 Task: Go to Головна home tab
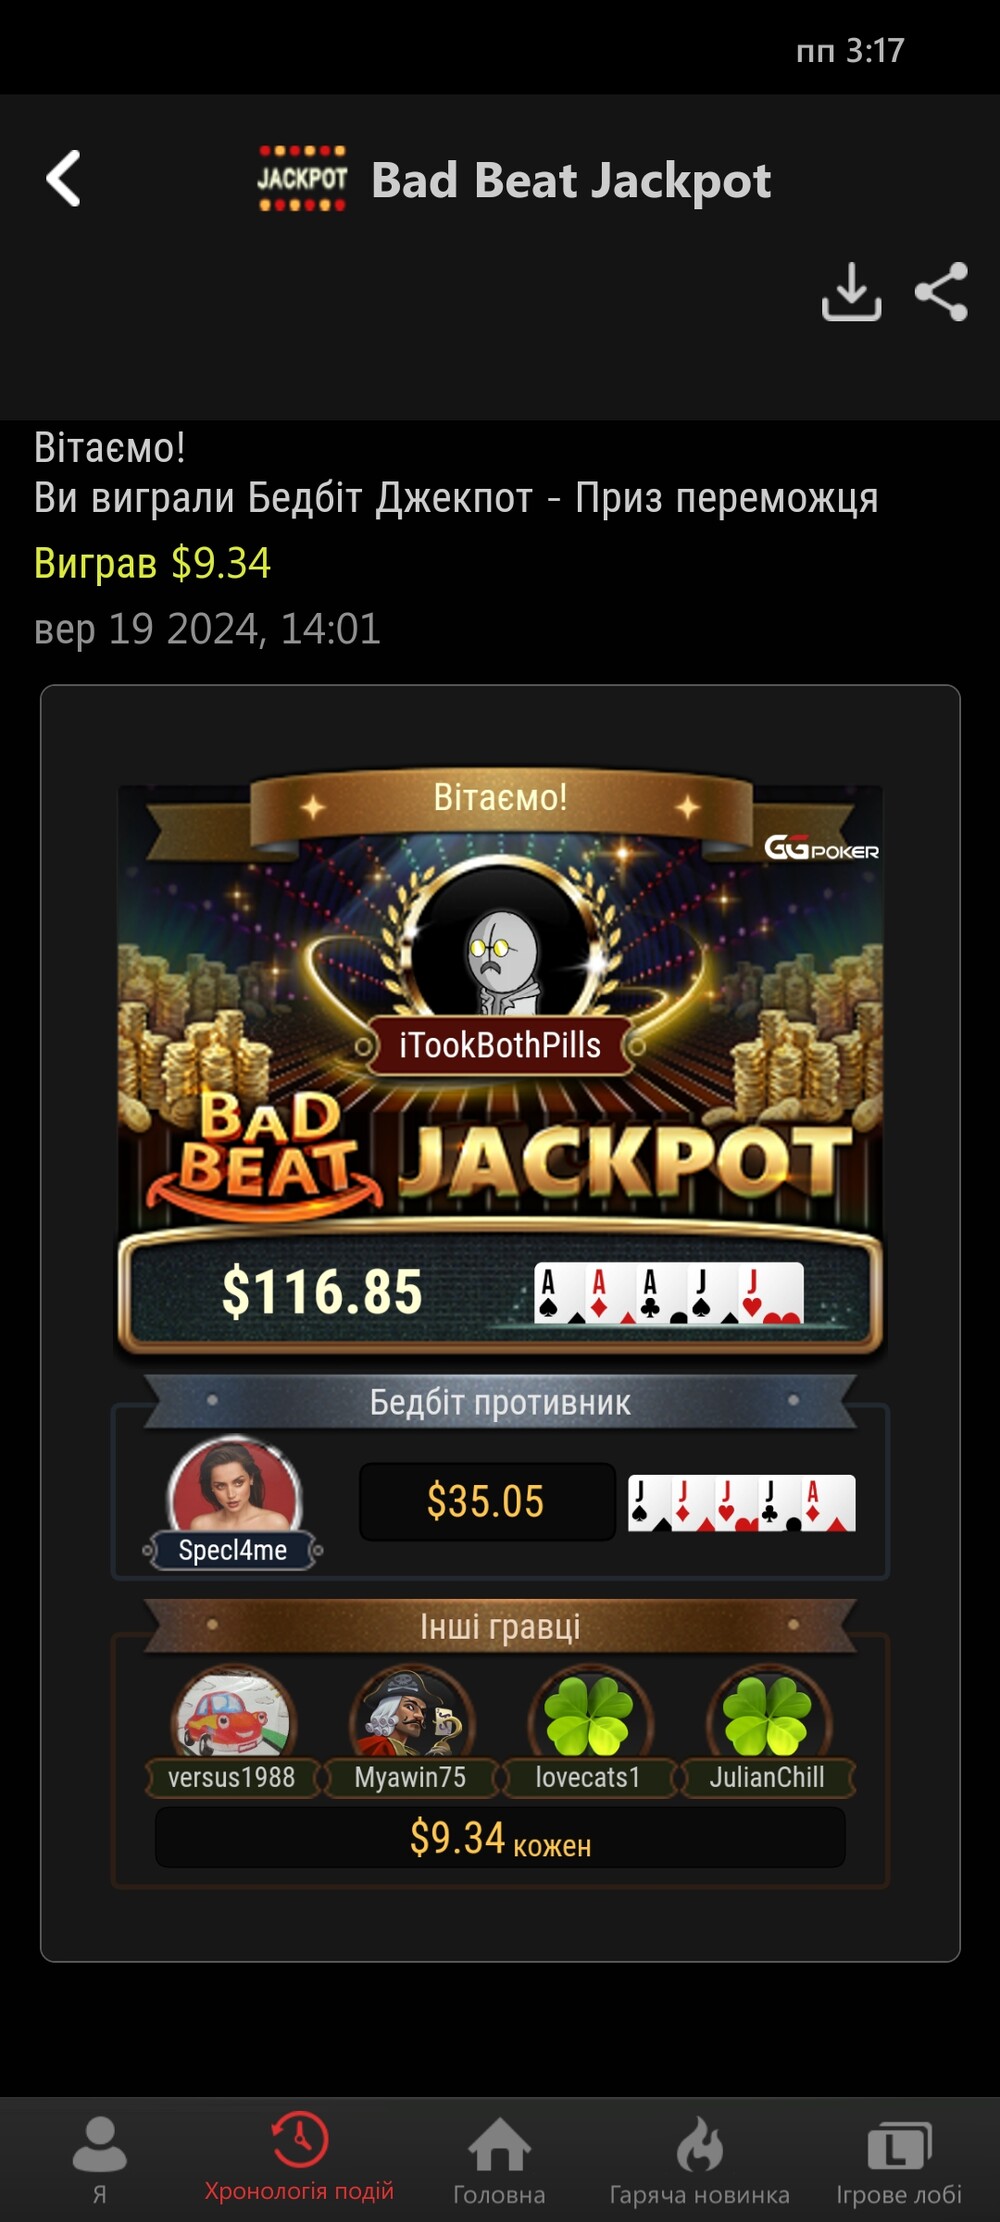pyautogui.click(x=499, y=2160)
